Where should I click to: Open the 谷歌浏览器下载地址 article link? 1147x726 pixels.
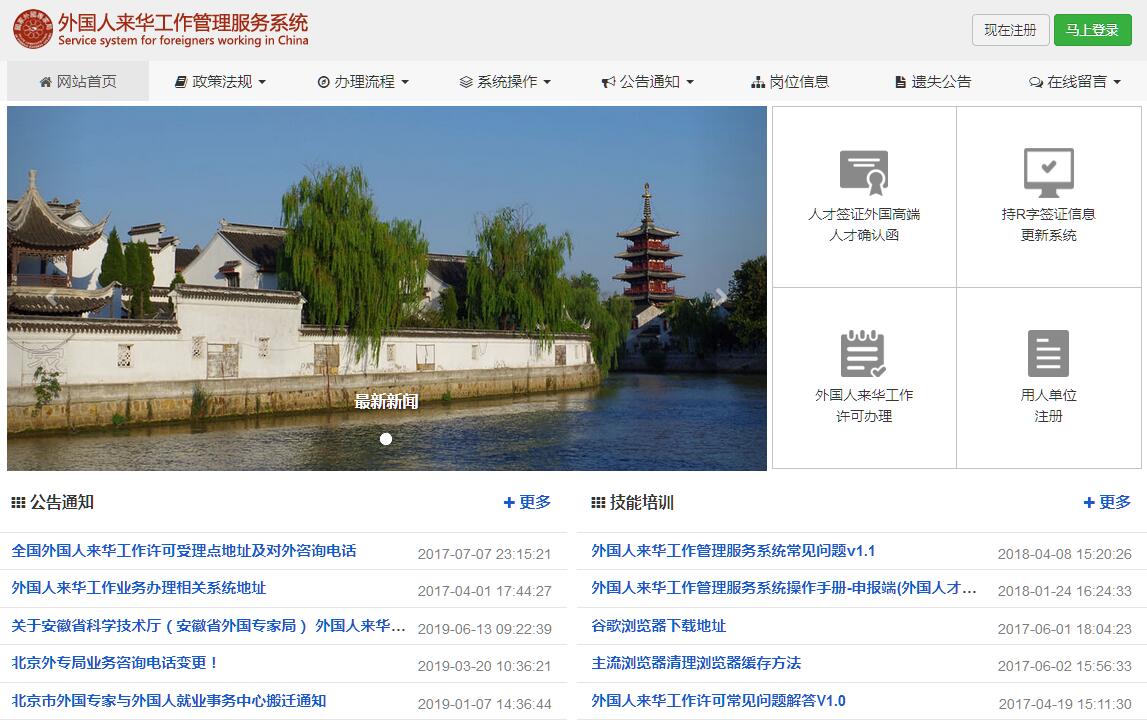(658, 626)
